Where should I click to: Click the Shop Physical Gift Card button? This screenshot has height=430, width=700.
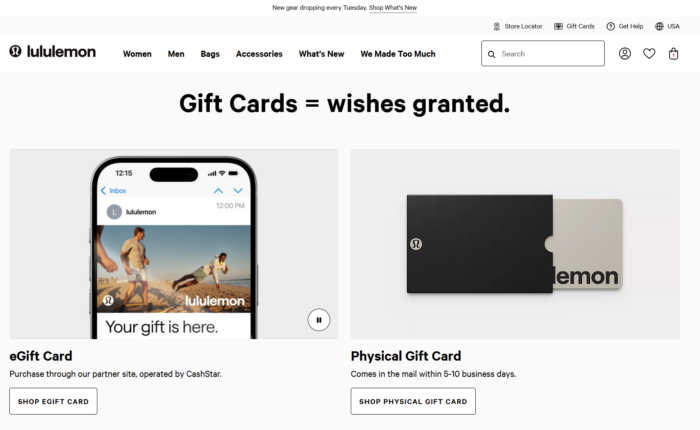coord(413,401)
